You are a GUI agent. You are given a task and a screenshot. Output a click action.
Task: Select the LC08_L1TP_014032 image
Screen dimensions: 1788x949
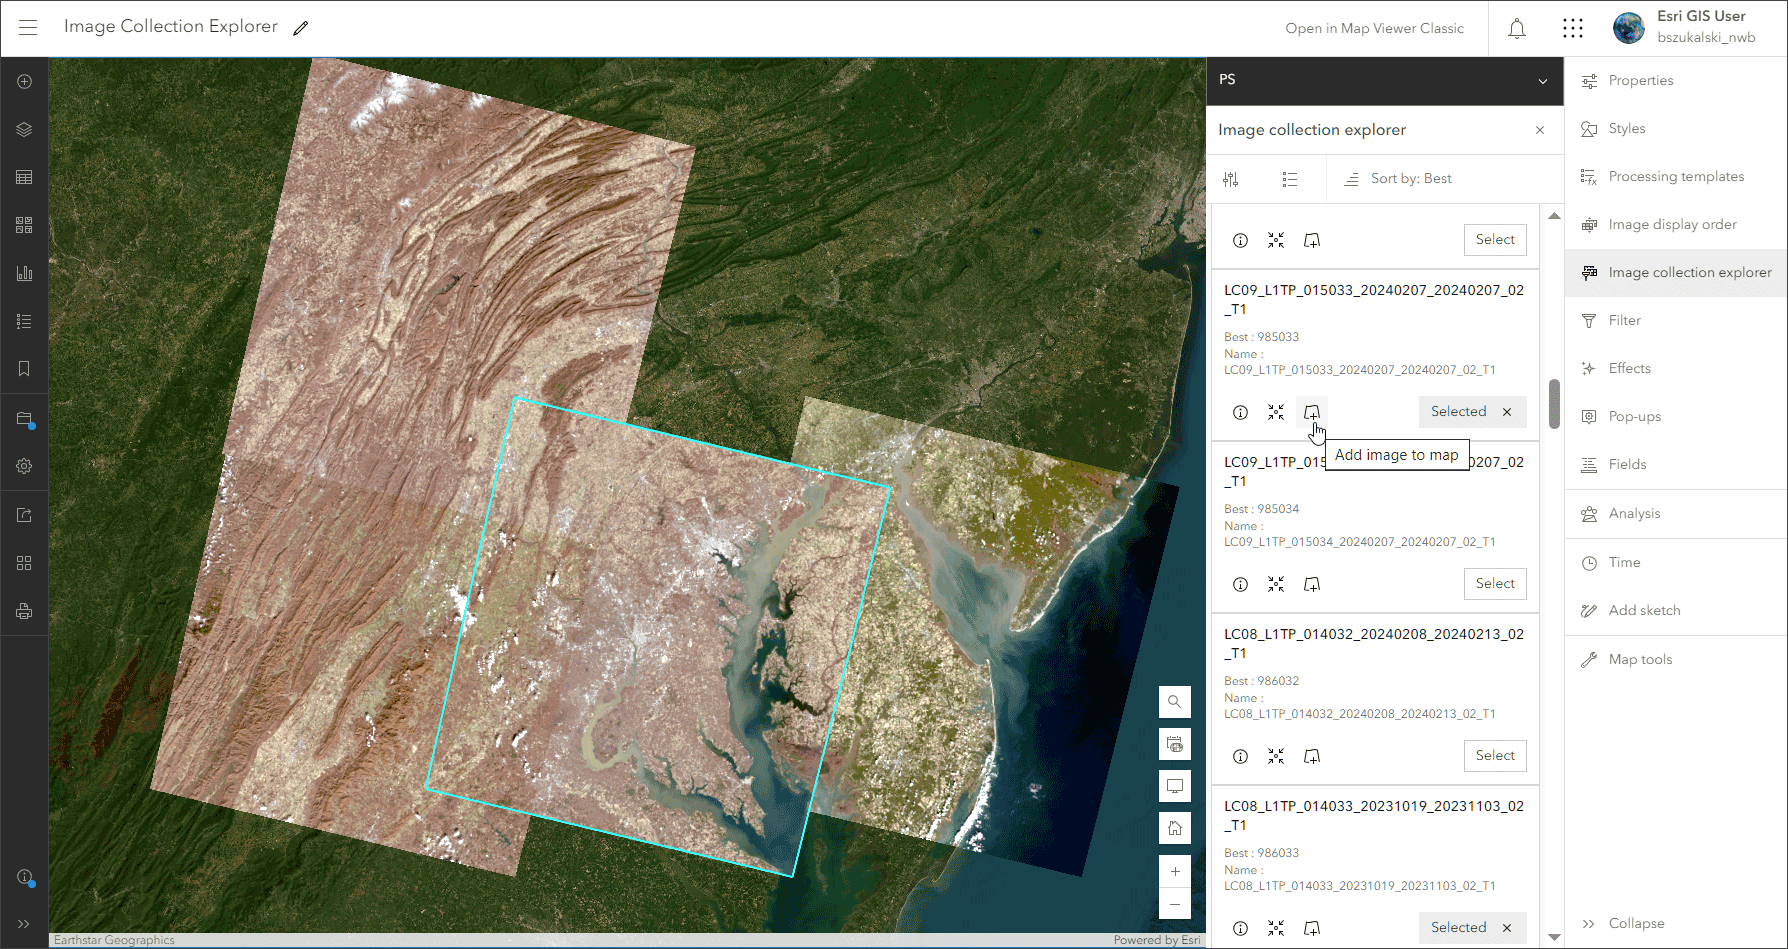[x=1495, y=756]
